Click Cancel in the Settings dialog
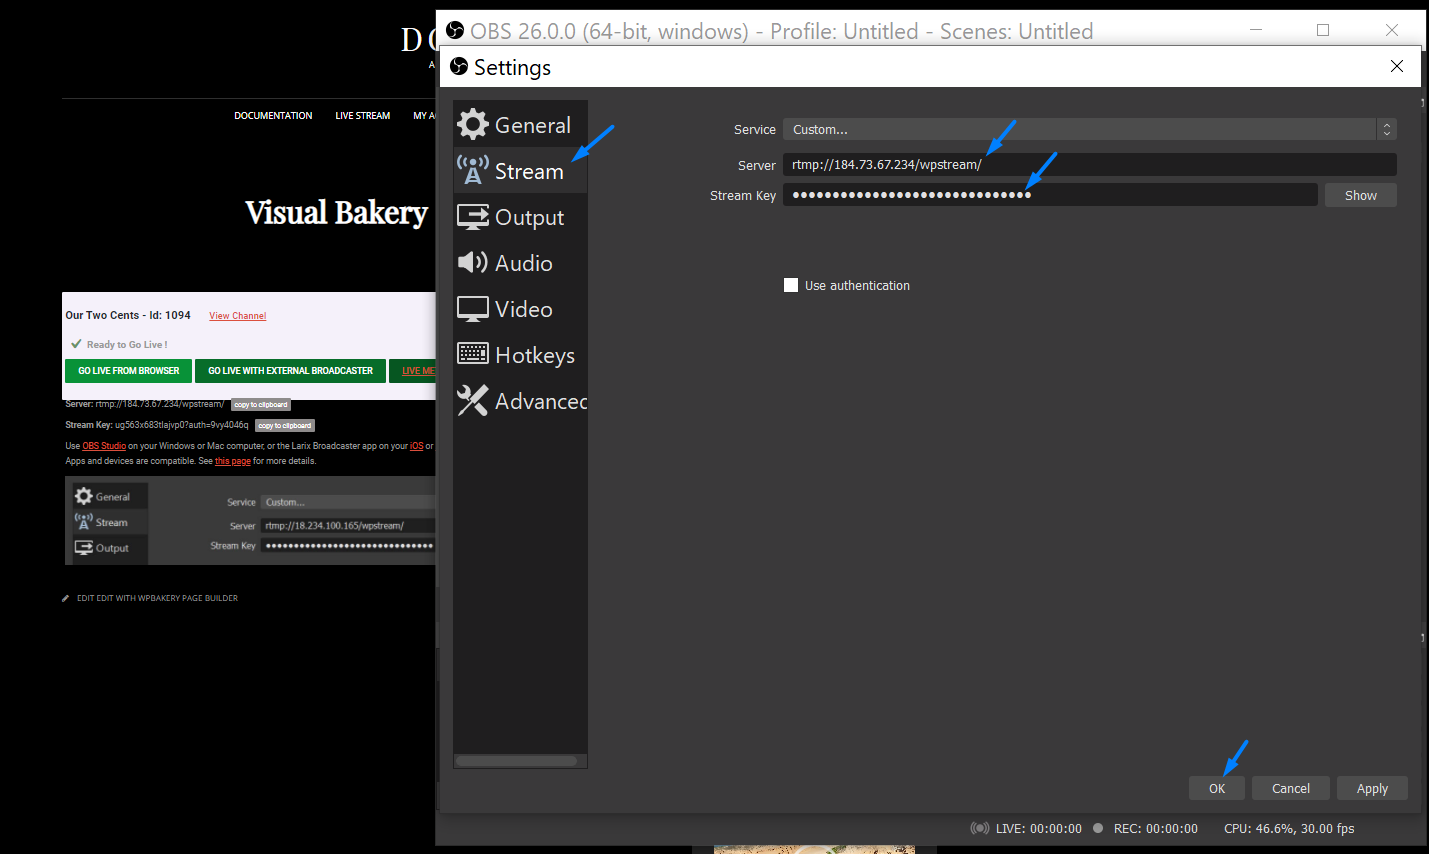The width and height of the screenshot is (1429, 854). (x=1291, y=788)
